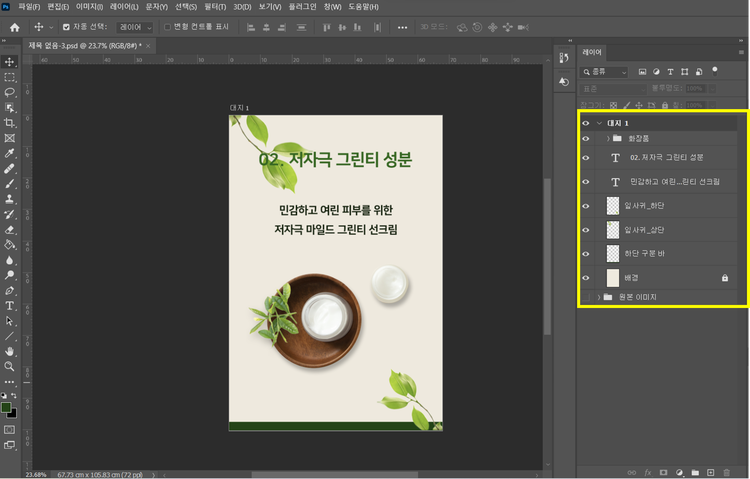Select the Spot Healing Brush tool
750x479 pixels.
(x=9, y=168)
